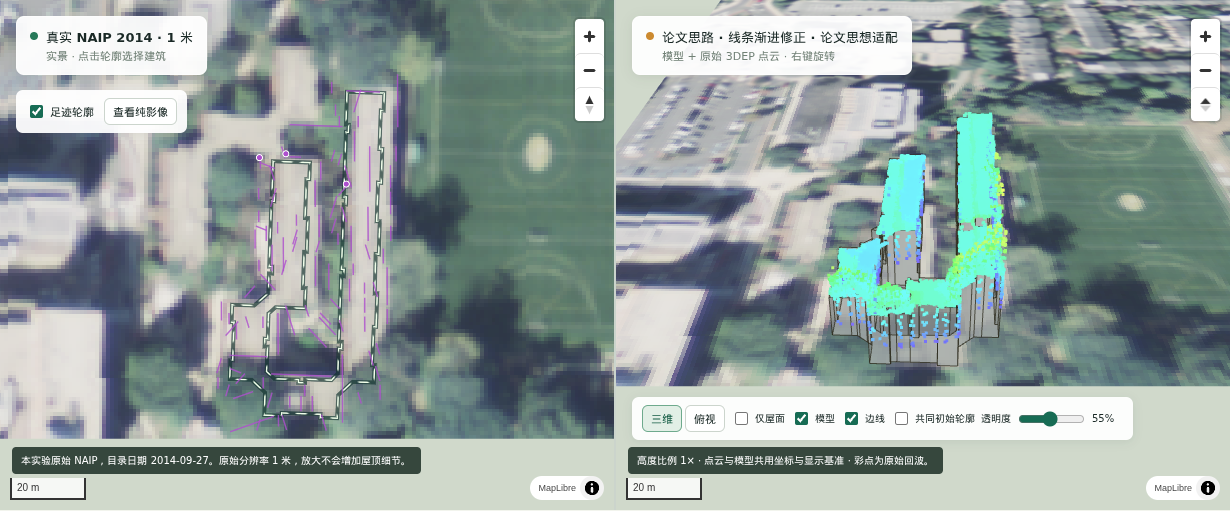Adjust the 透明度 slider
The height and width of the screenshot is (511, 1230).
coord(1051,419)
